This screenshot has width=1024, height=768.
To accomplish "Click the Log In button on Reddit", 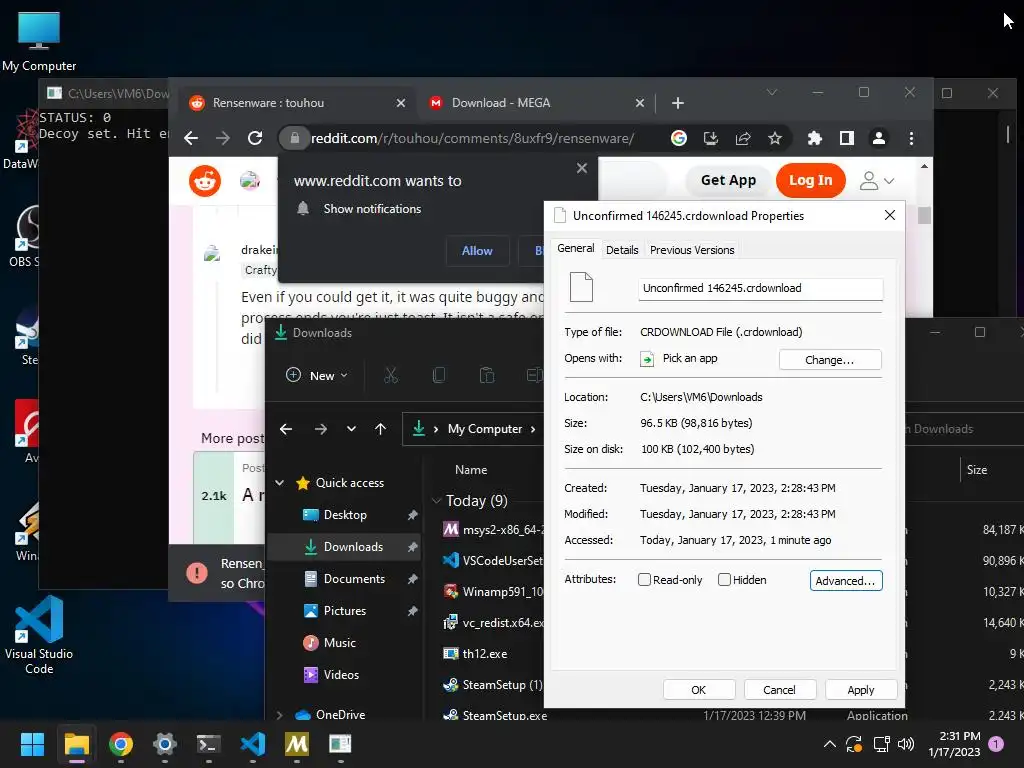I will click(810, 180).
